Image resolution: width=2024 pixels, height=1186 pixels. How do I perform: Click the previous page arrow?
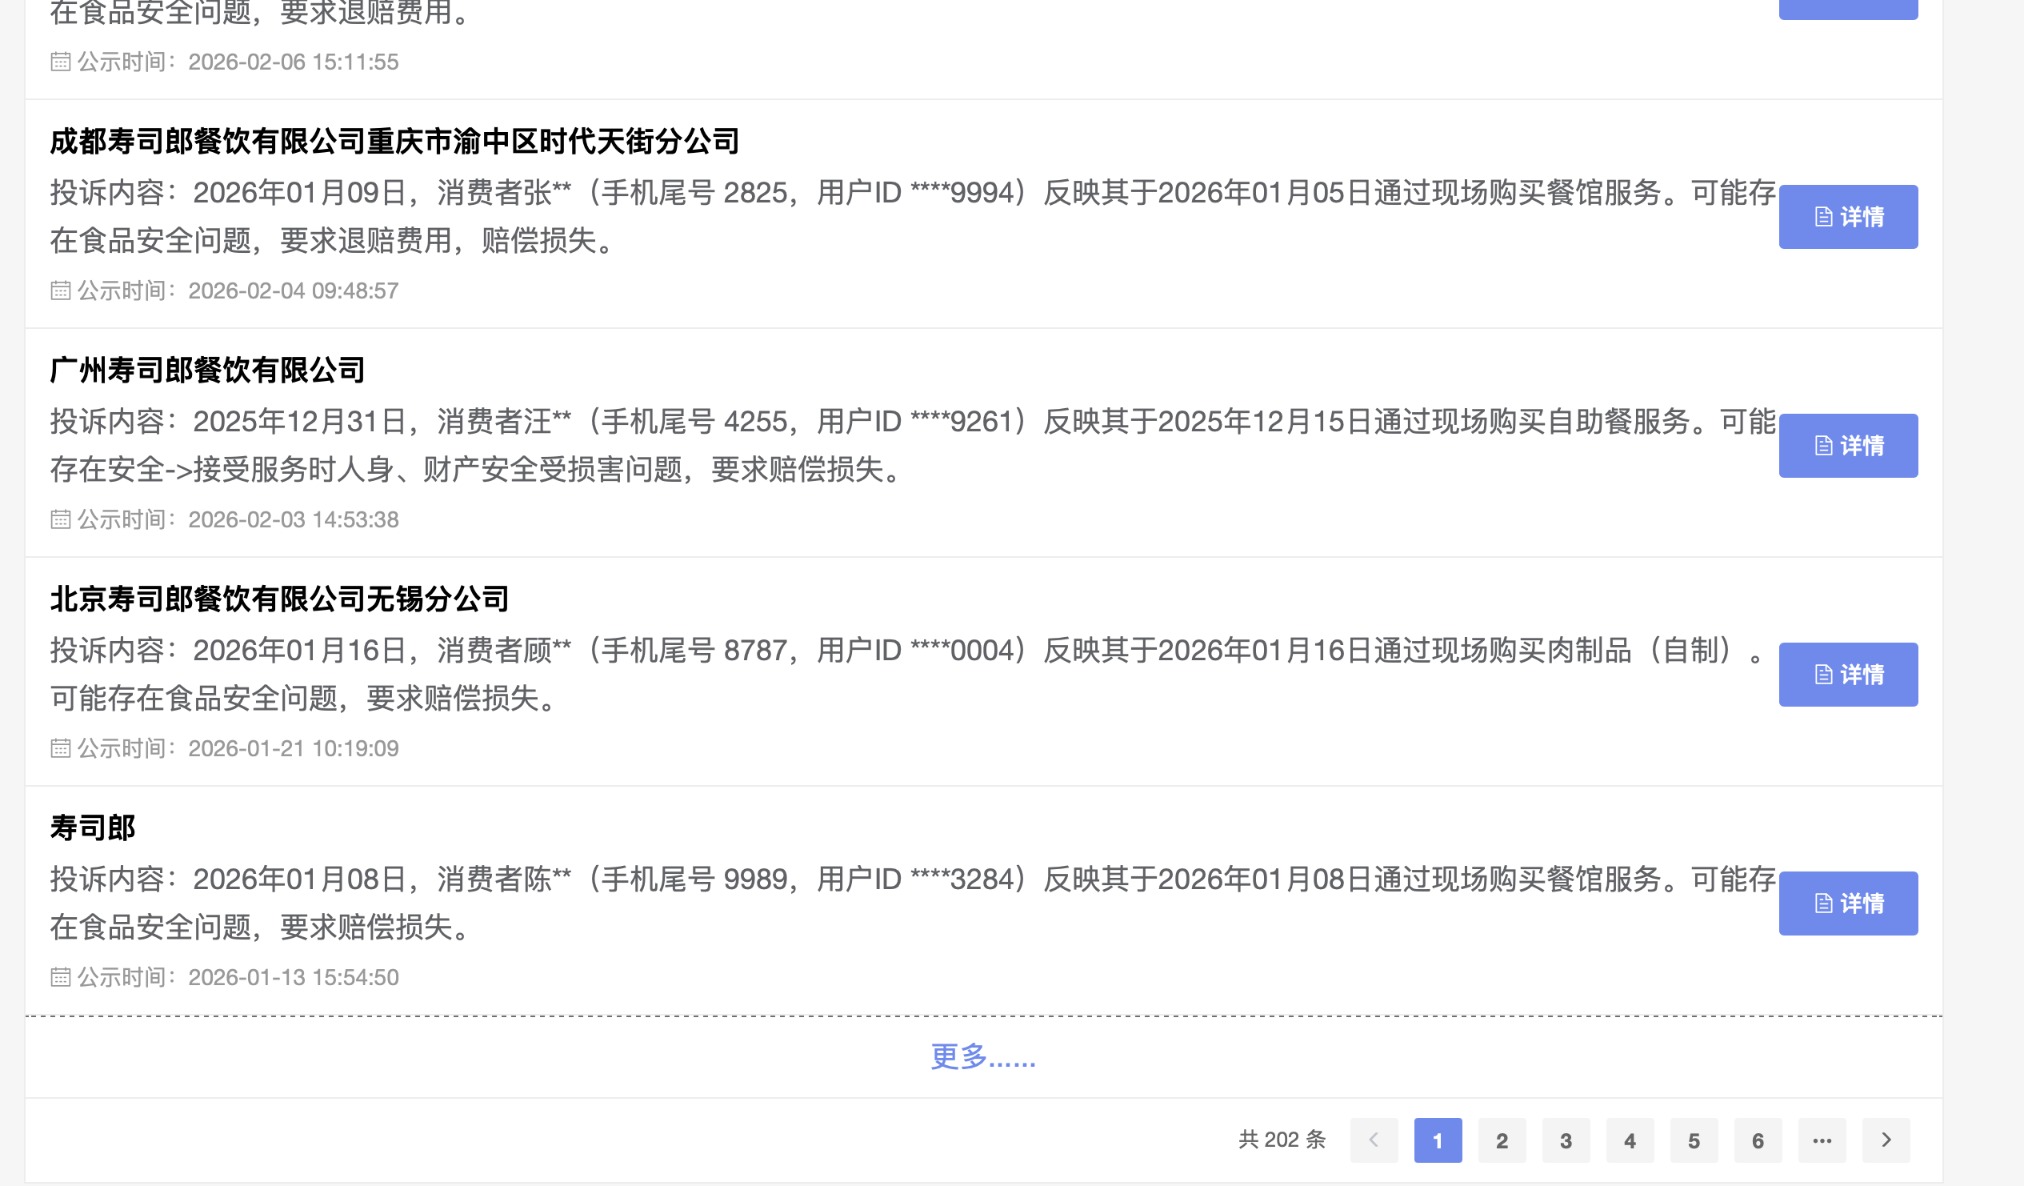pyautogui.click(x=1374, y=1140)
